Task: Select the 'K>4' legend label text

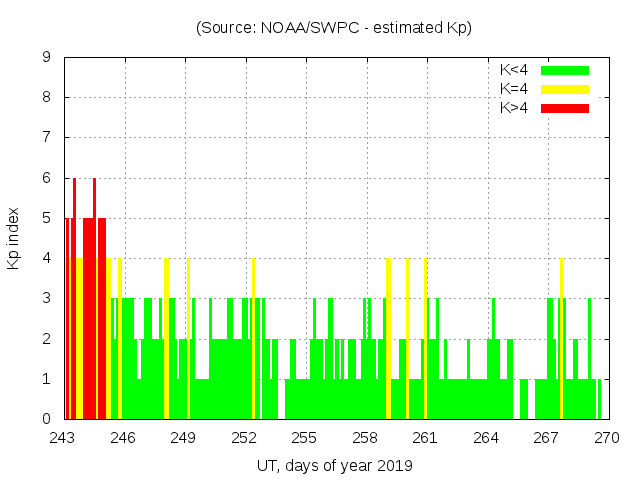Action: [514, 108]
